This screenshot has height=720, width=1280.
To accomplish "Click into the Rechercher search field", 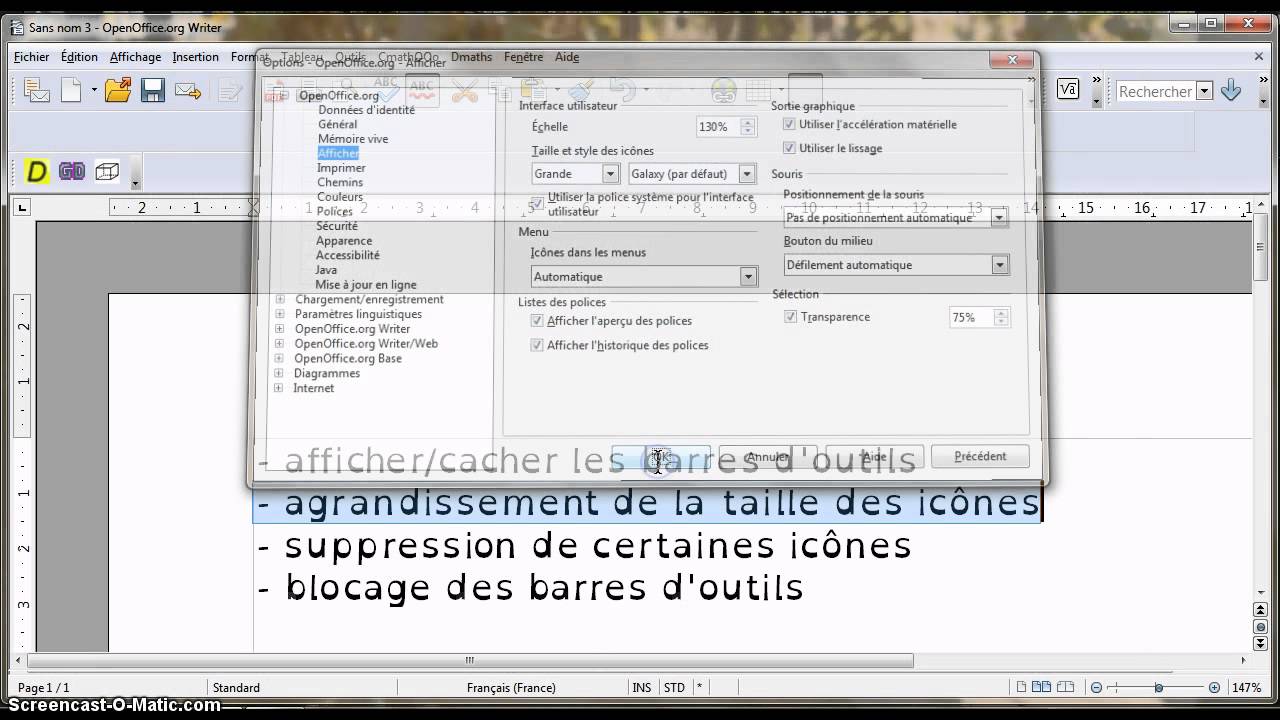I will tap(1156, 91).
